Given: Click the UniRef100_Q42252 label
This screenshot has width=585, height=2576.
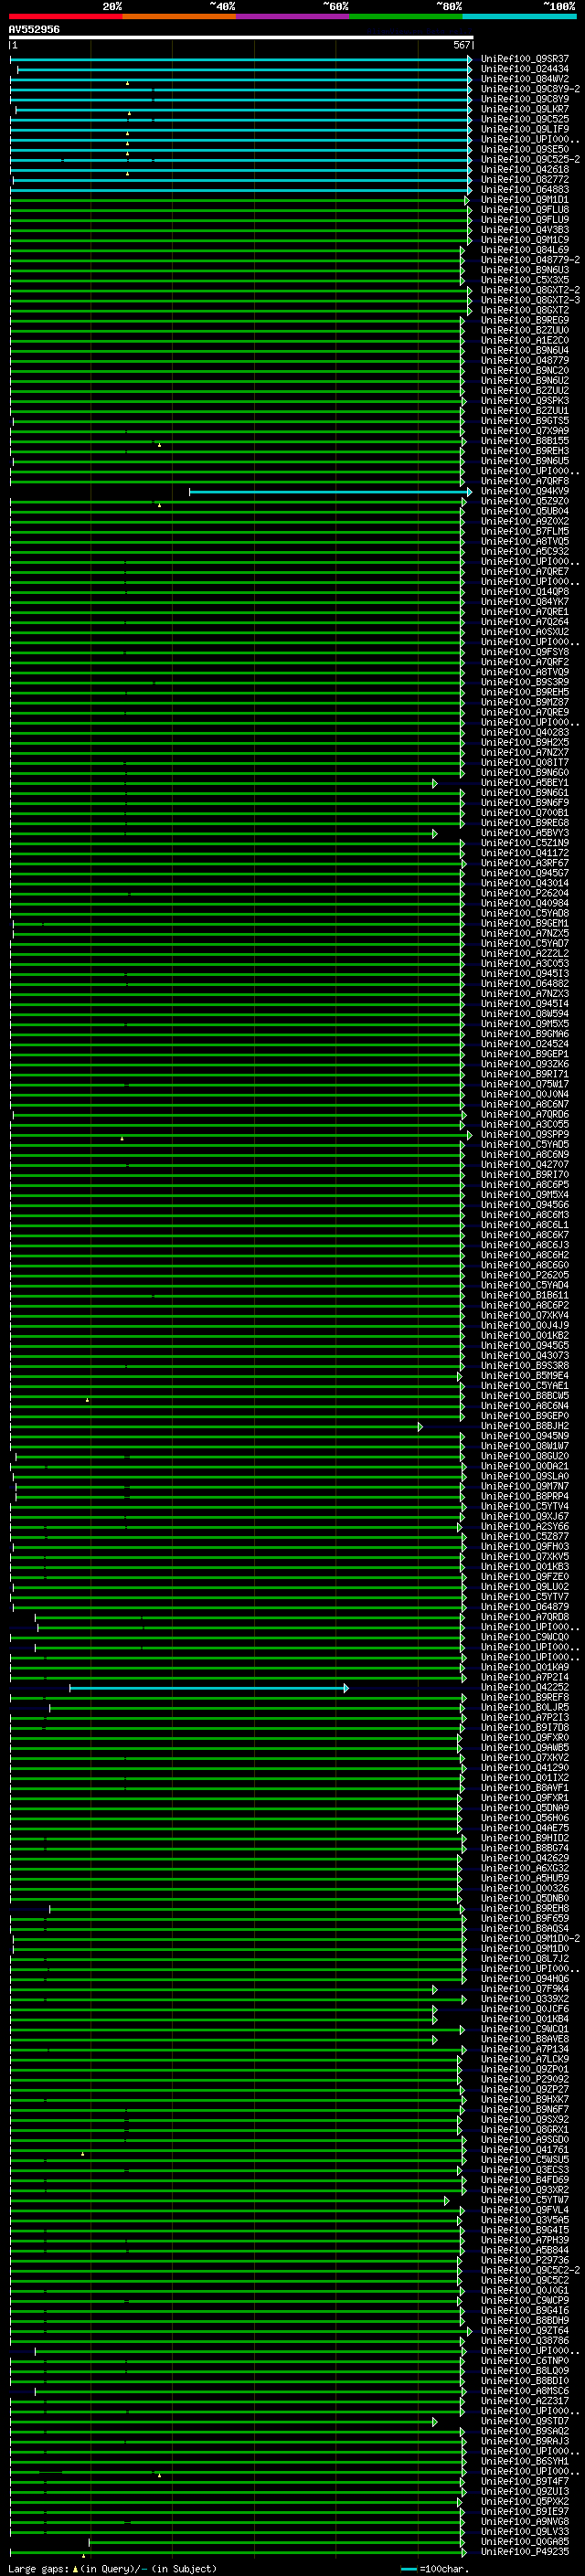Looking at the screenshot, I should tap(525, 1687).
